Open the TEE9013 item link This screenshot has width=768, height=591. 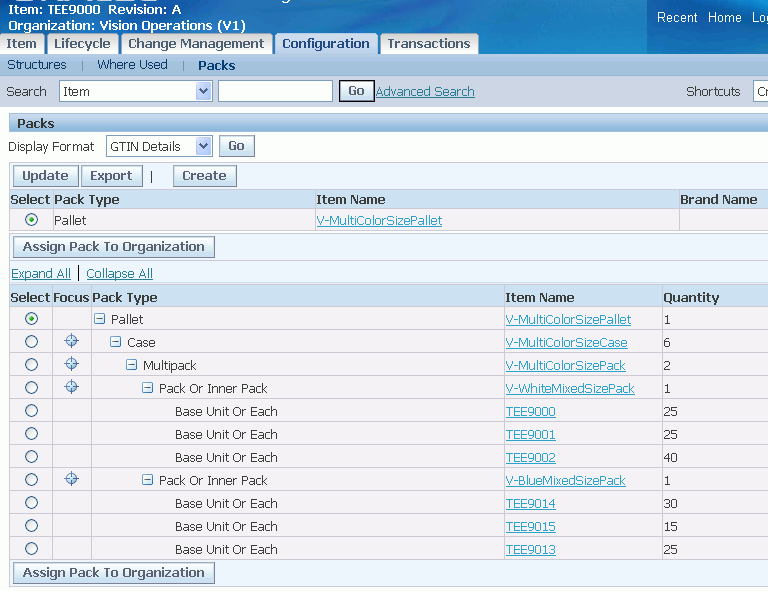(x=530, y=549)
